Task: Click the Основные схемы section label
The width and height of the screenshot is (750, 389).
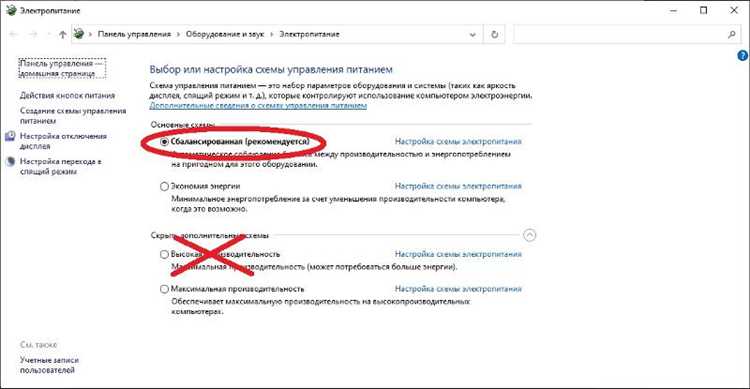Action: click(183, 124)
